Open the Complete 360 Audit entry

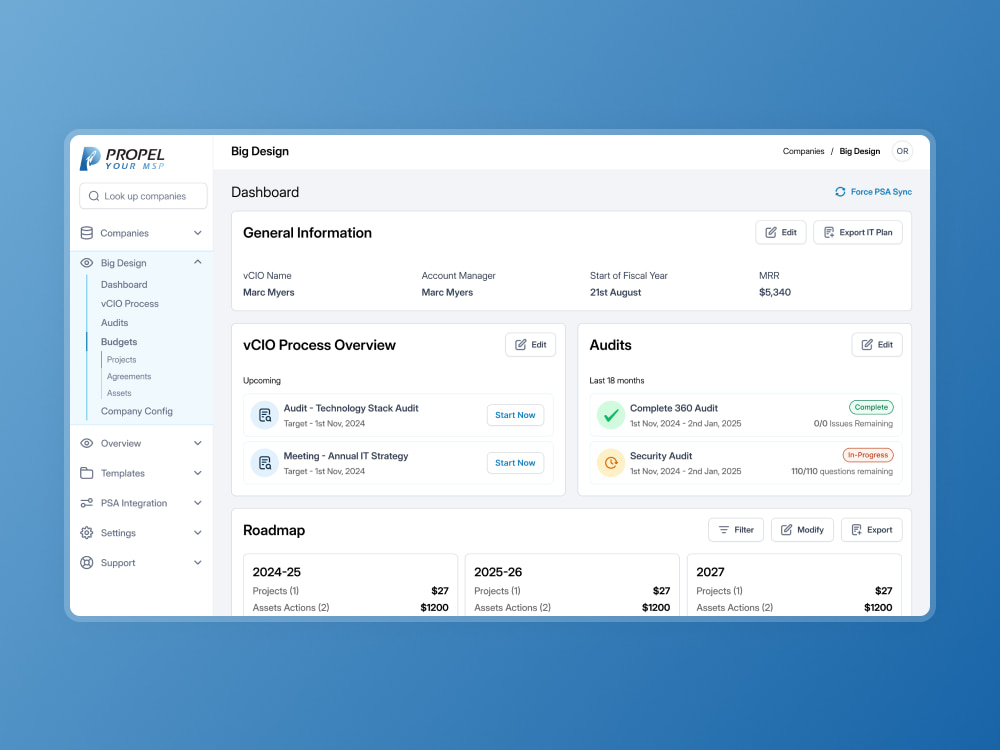[x=744, y=415]
